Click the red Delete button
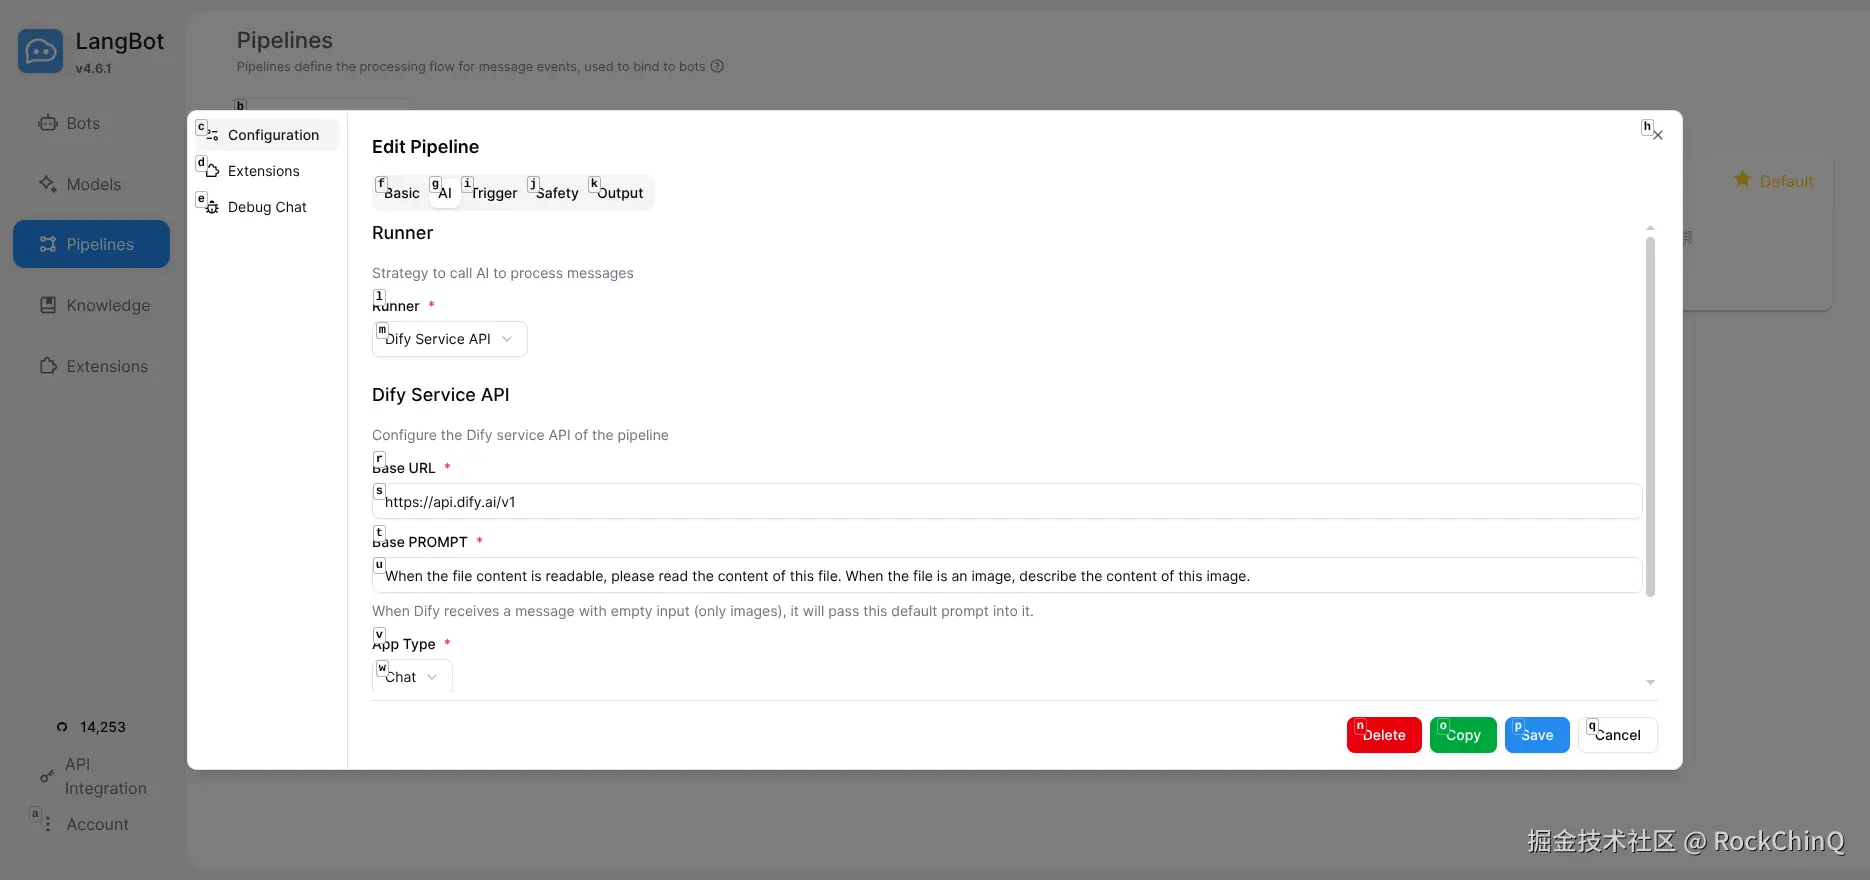1870x880 pixels. click(x=1384, y=735)
